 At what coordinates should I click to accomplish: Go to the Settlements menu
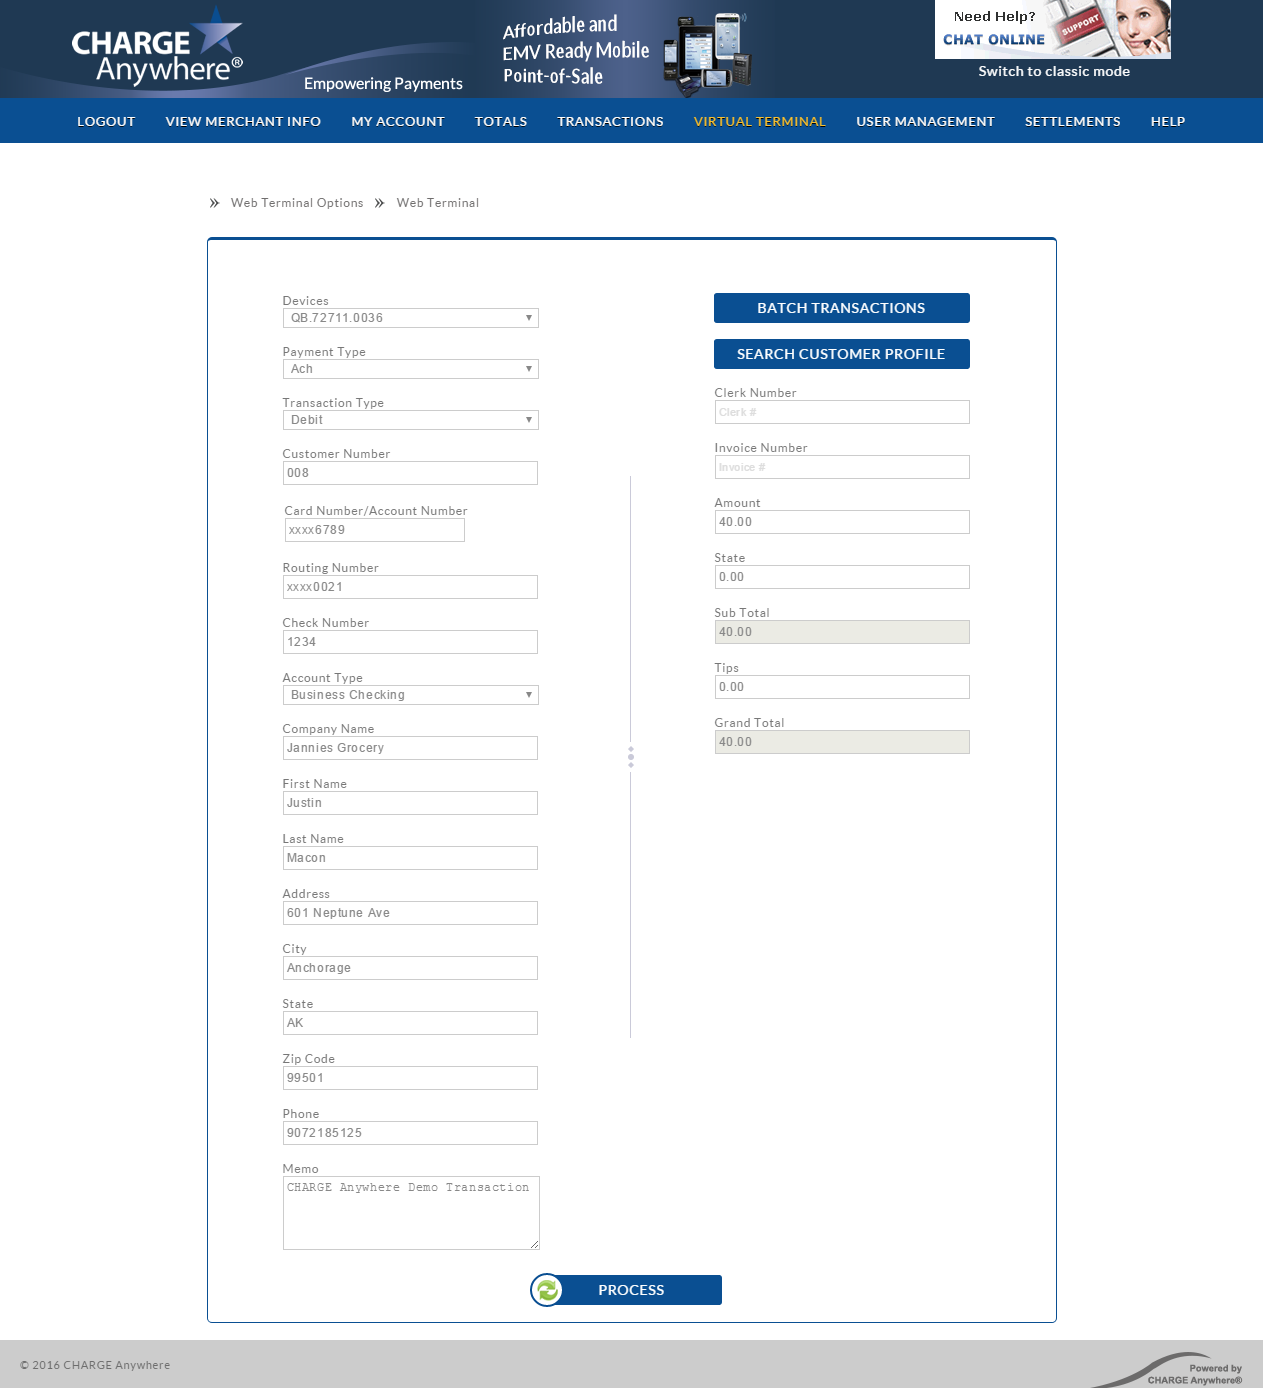click(1072, 121)
